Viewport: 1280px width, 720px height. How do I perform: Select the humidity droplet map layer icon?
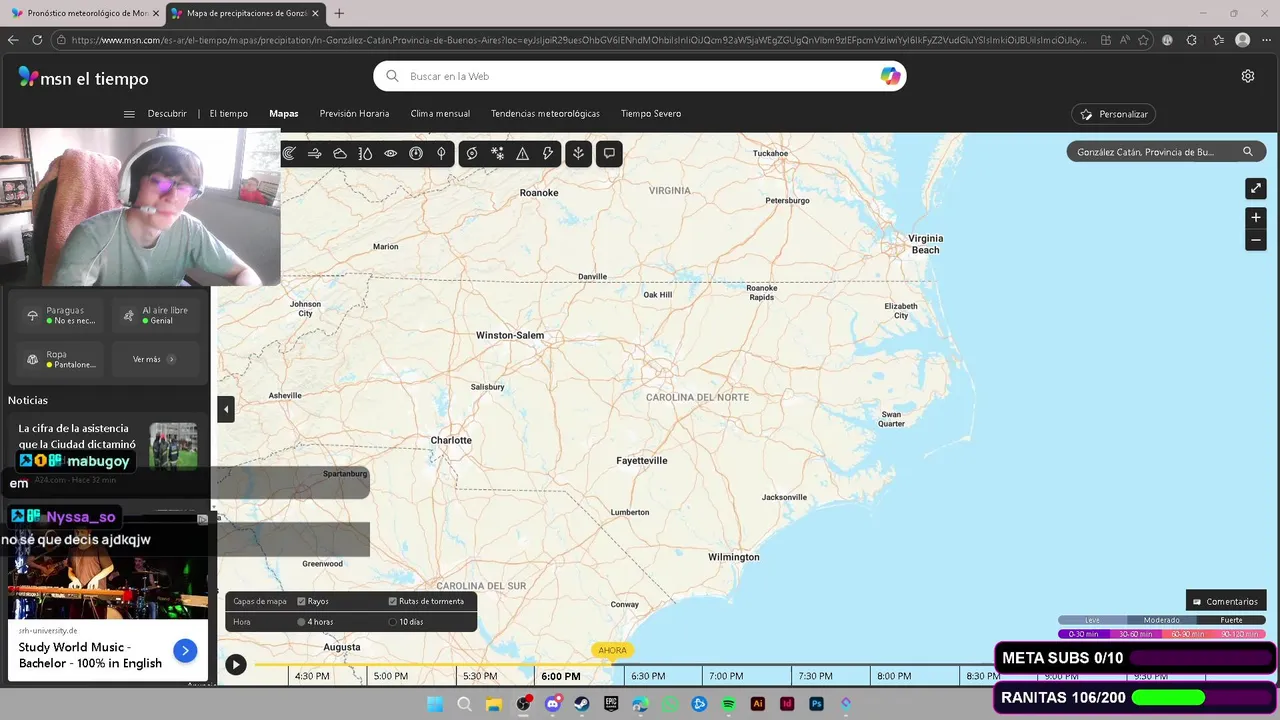click(365, 153)
